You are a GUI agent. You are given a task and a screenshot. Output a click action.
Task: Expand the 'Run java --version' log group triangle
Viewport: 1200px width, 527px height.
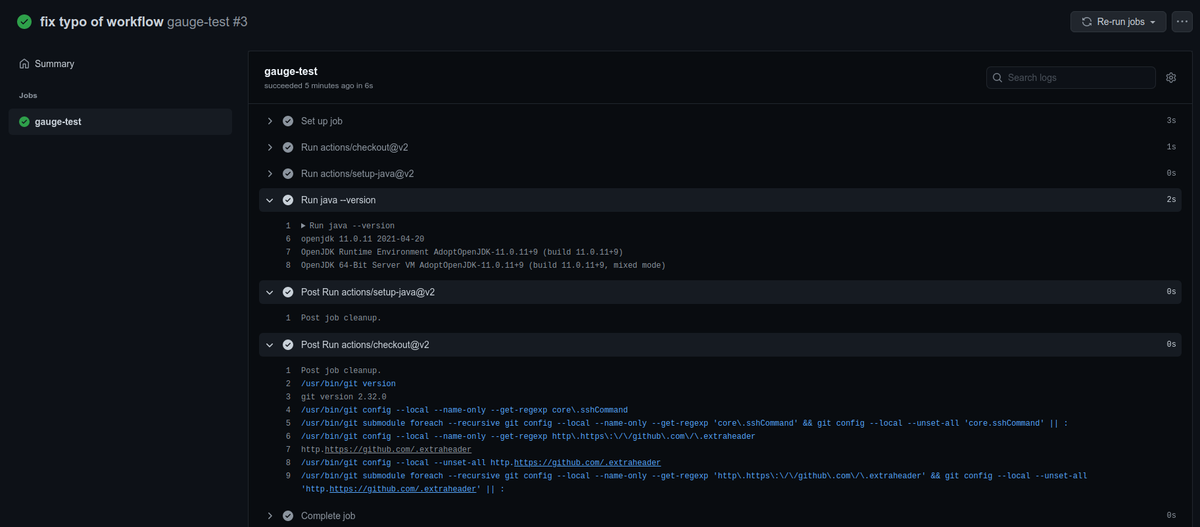304,226
